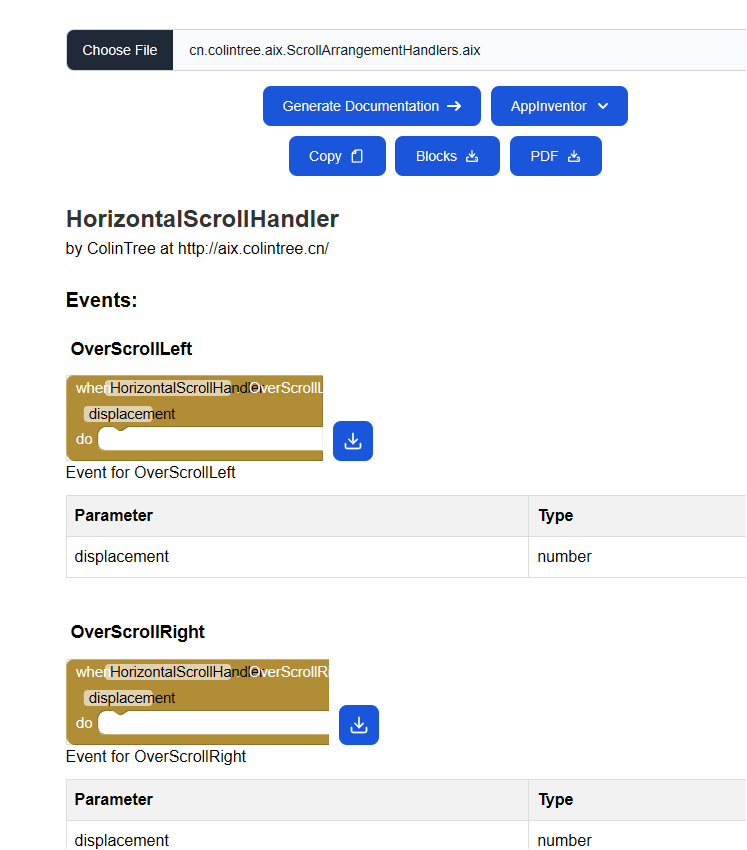Click HorizontalScrollHandler label in OverScrollRight block
This screenshot has height=850, width=747.
pyautogui.click(x=169, y=672)
